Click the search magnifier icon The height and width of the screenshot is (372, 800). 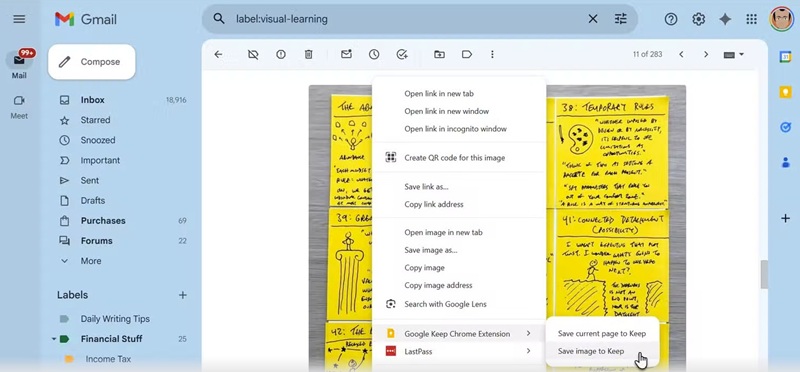[219, 19]
